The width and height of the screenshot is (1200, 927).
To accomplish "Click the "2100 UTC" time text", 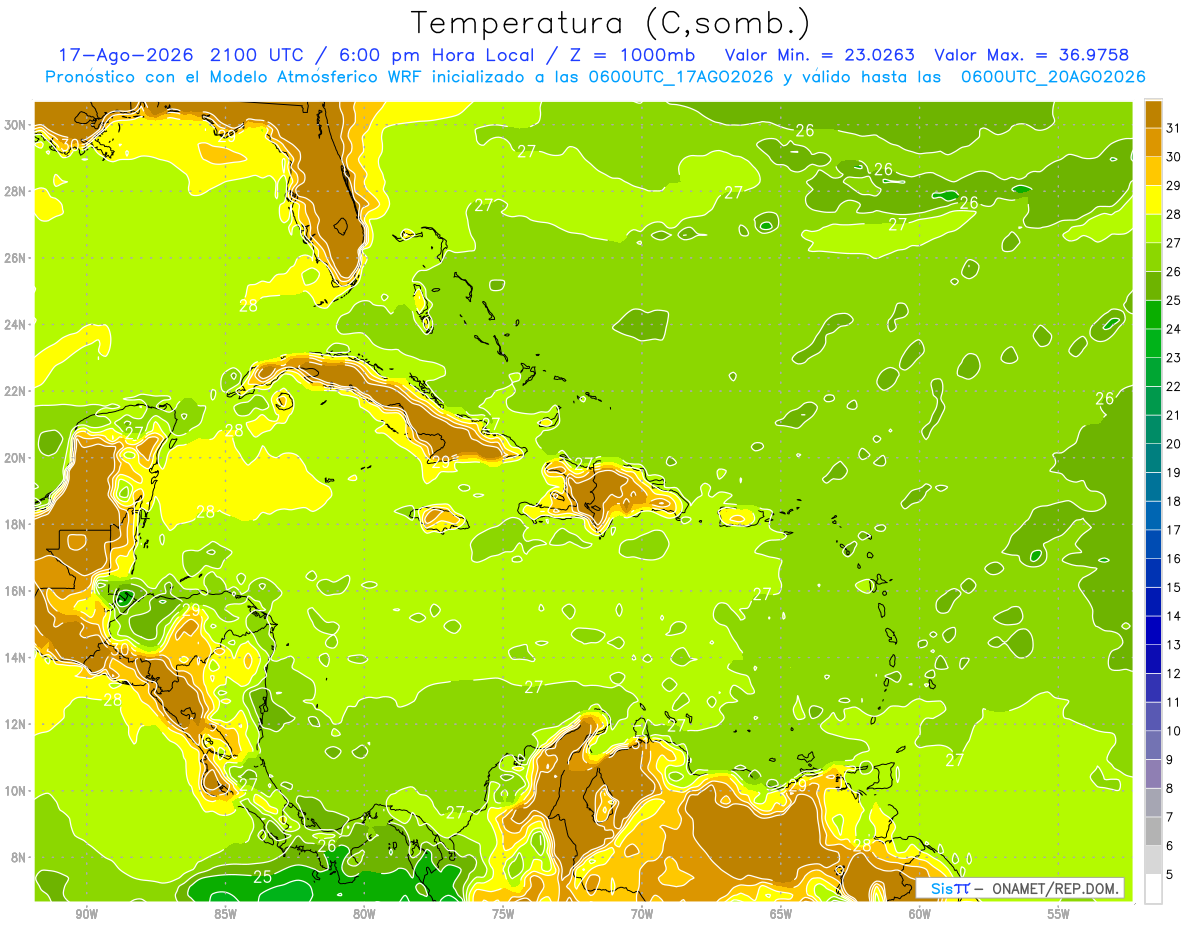I will (x=257, y=55).
